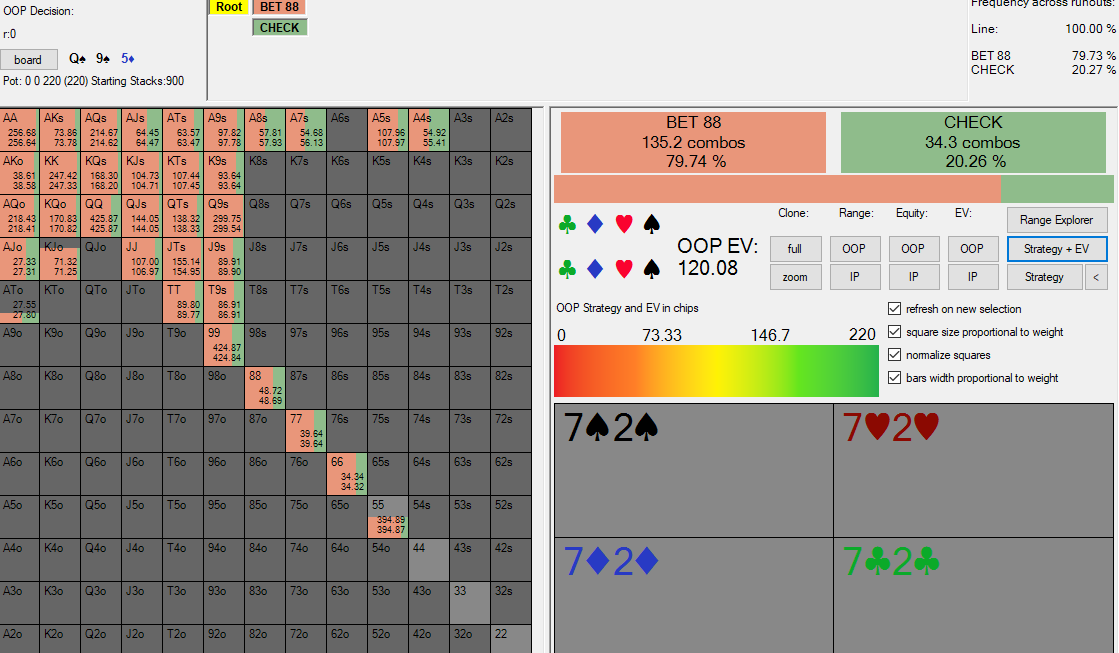
Task: Toggle 'square size proportional to weight' checkbox
Action: coord(894,332)
